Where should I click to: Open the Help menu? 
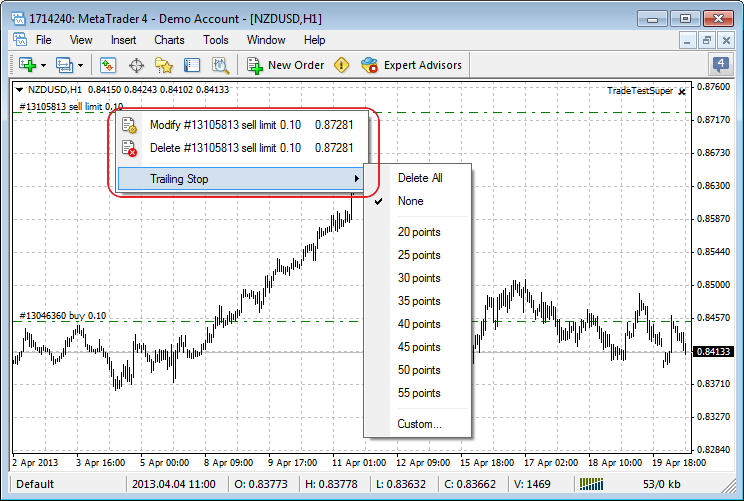tap(315, 40)
